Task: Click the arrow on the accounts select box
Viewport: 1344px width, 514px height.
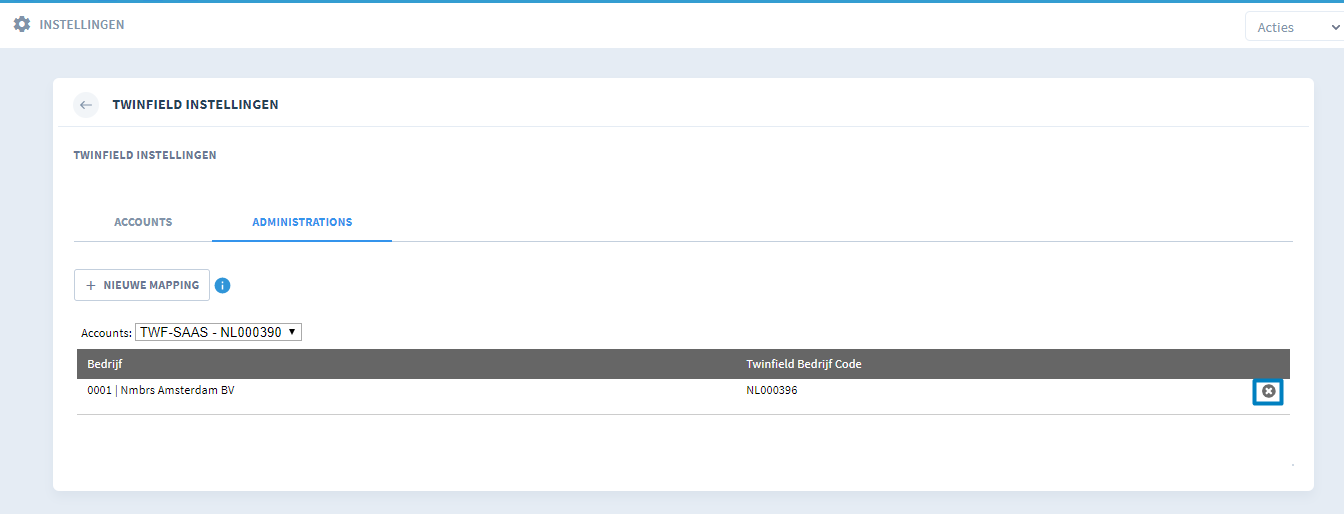Action: coord(292,332)
